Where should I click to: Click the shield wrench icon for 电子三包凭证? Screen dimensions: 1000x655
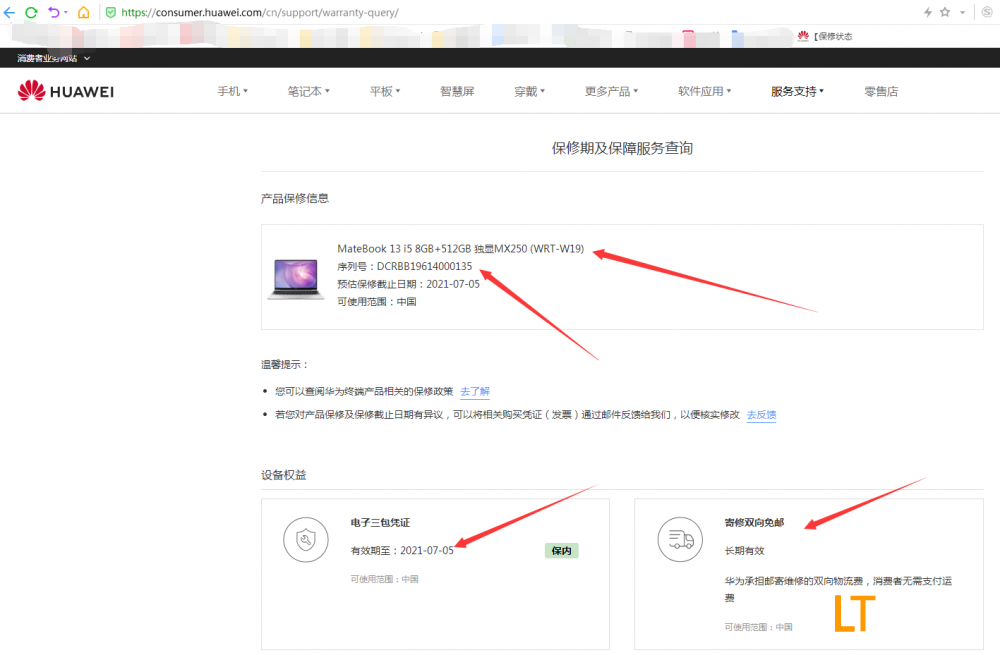coord(306,540)
